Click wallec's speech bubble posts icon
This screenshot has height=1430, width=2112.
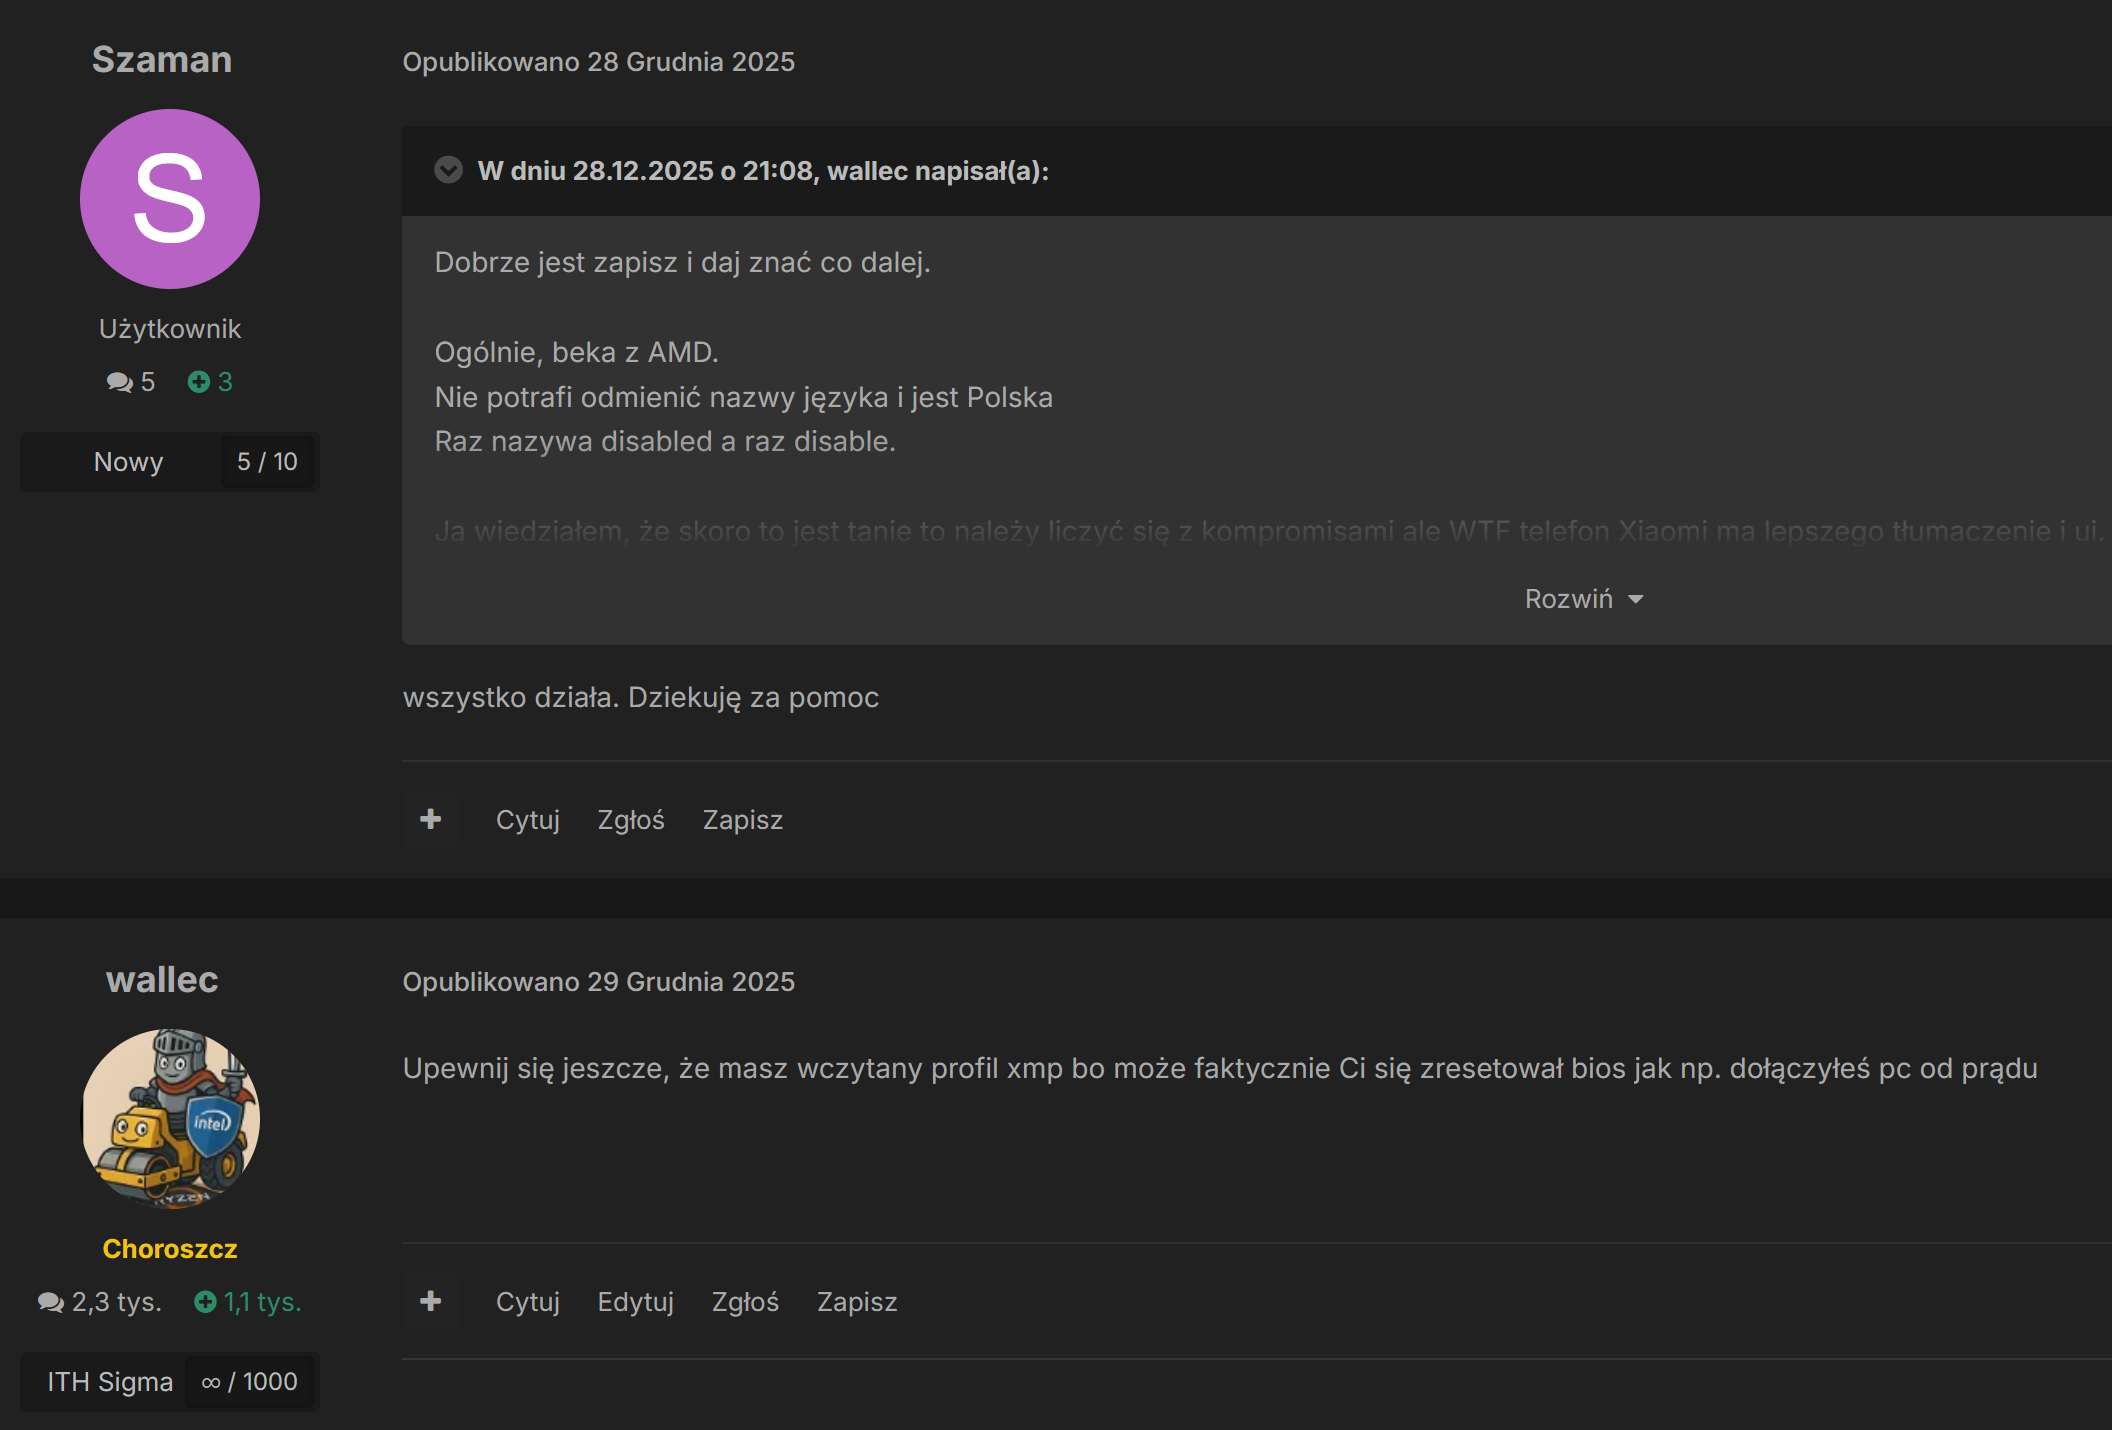pyautogui.click(x=50, y=1302)
